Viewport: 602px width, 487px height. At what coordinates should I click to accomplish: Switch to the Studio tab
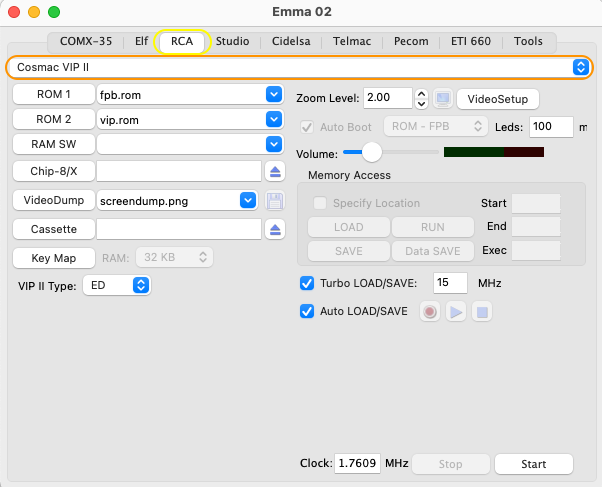point(232,41)
